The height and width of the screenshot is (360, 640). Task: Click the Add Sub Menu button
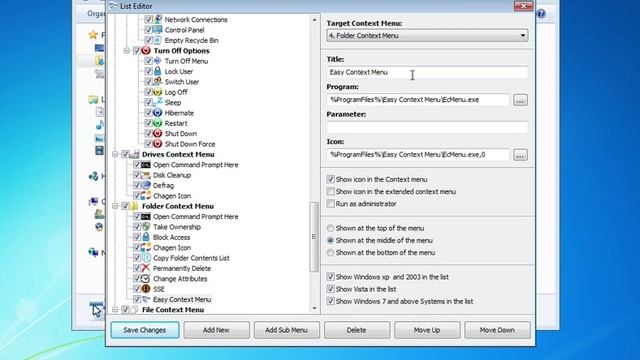[287, 330]
